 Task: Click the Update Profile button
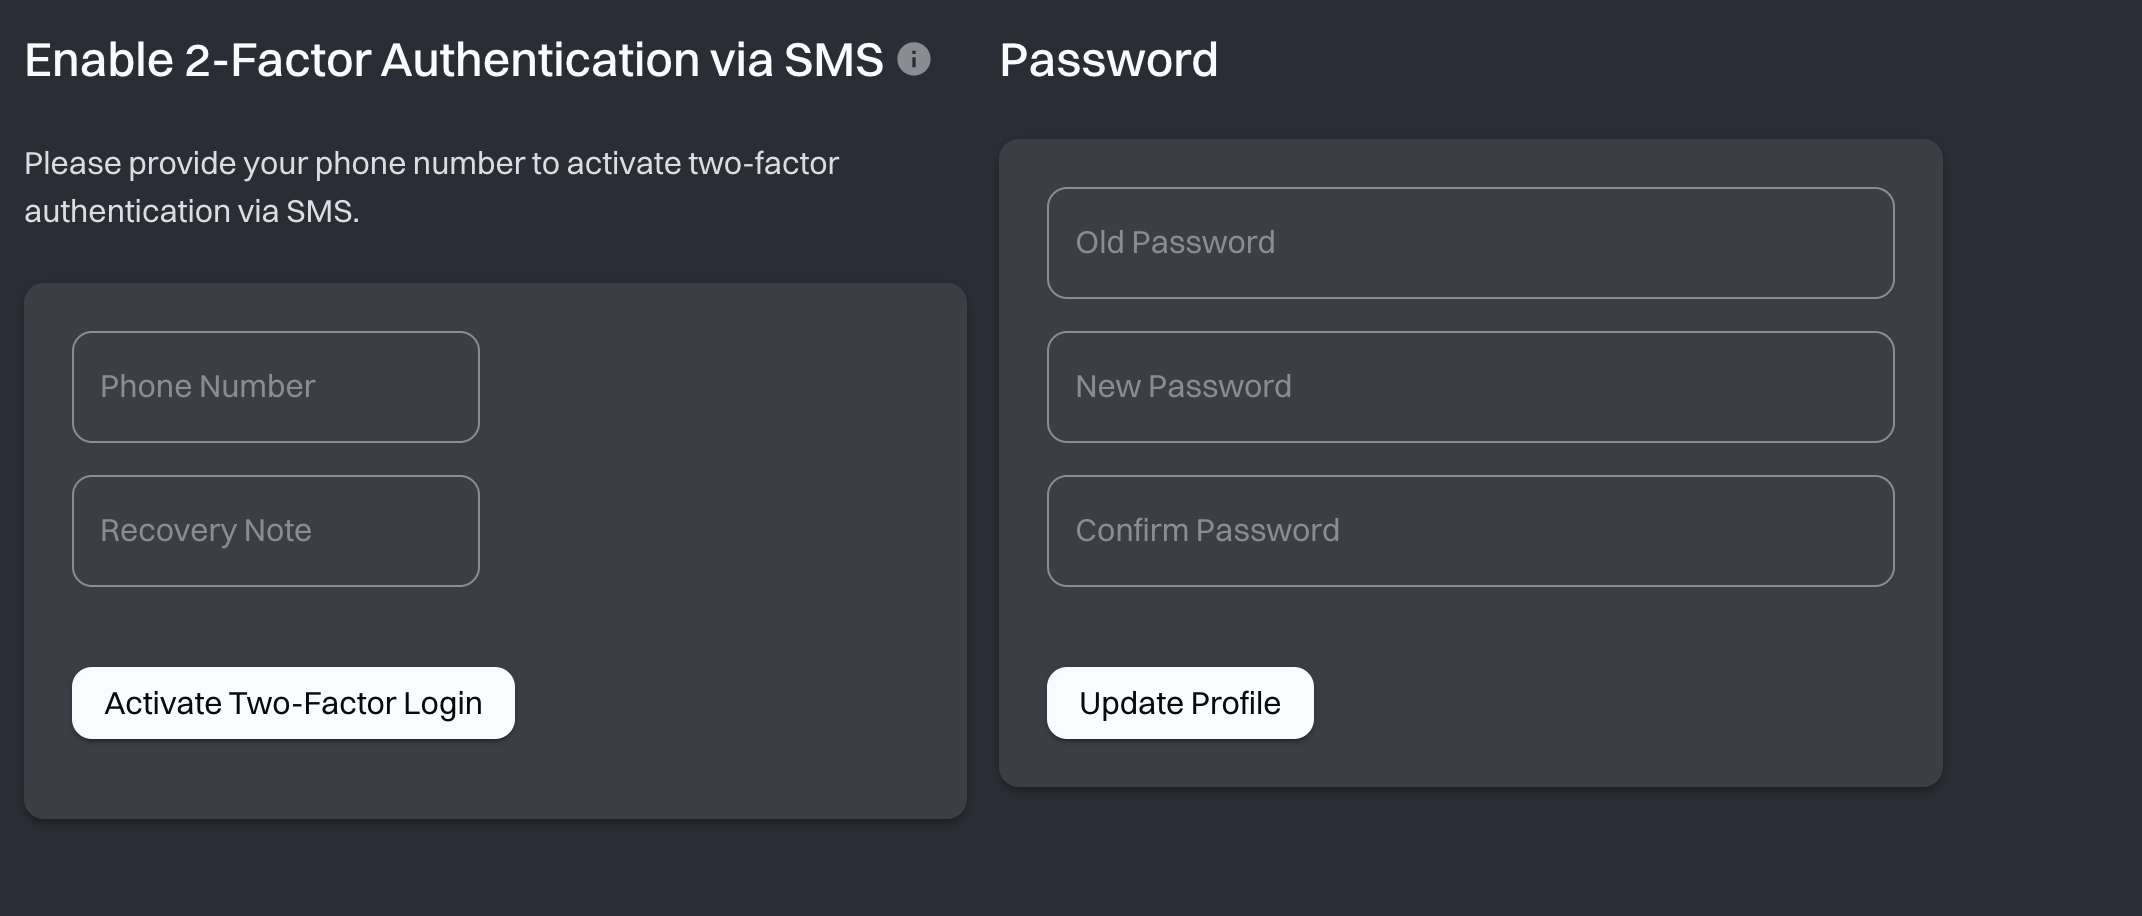(x=1180, y=703)
